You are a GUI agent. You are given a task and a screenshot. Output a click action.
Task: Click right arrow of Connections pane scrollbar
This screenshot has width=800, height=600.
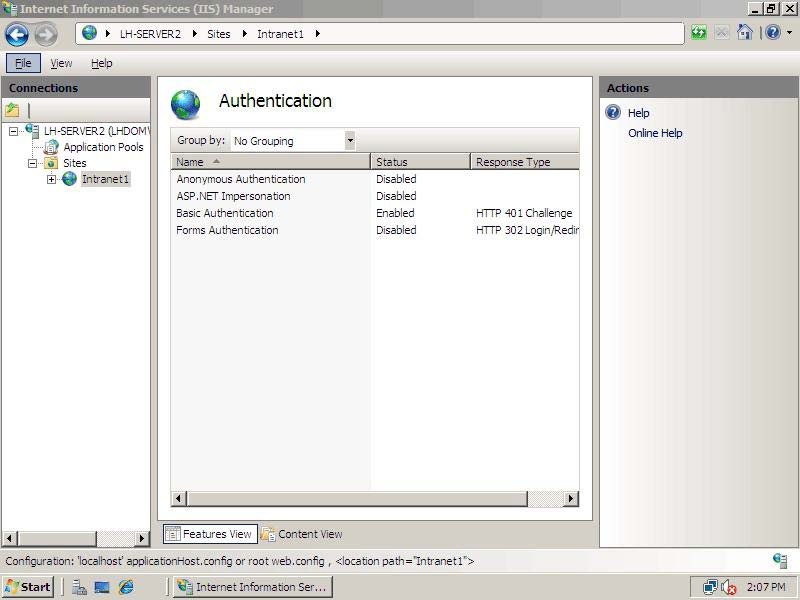click(x=142, y=538)
